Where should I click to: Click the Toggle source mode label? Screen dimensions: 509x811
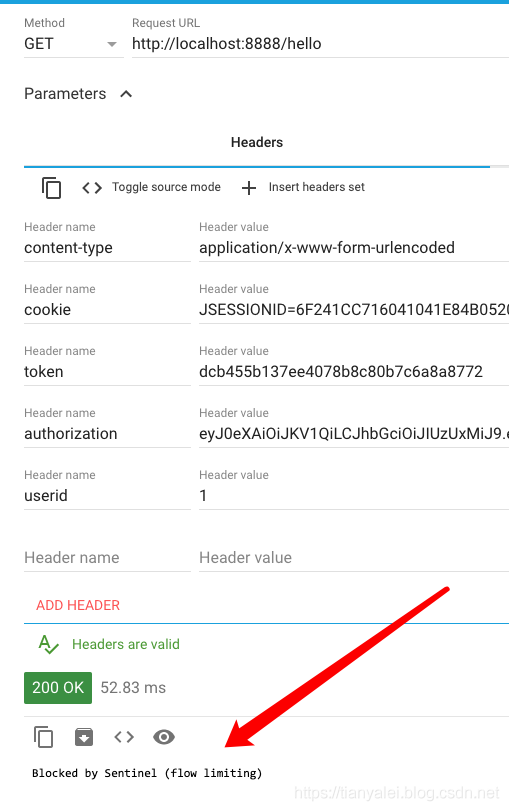tap(167, 187)
